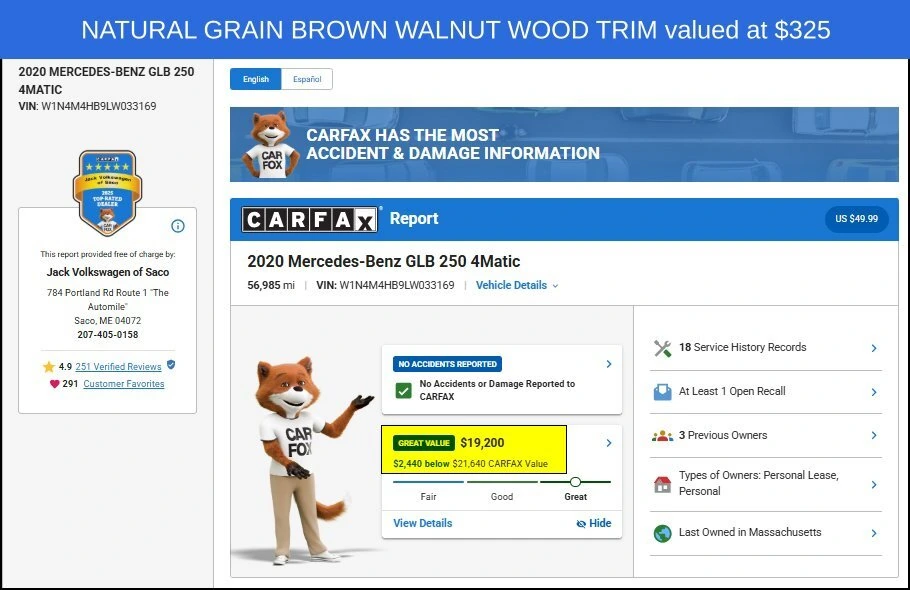Viewport: 910px width, 590px height.
Task: Click the 3 Previous Owners text
Action: click(x=723, y=435)
